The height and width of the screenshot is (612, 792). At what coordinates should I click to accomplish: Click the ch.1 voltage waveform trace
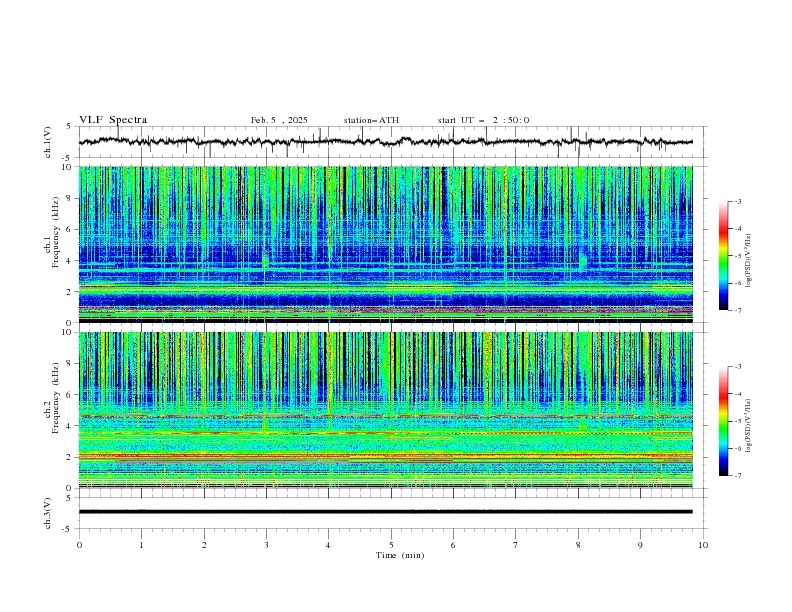point(385,142)
